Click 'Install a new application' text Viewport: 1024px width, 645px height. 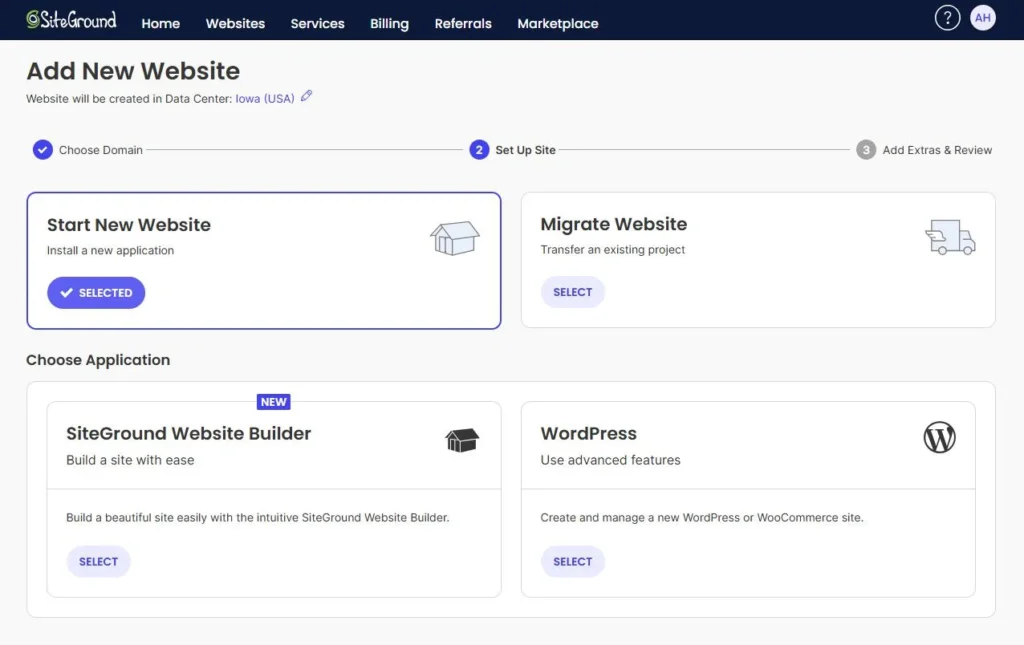[x=110, y=250]
